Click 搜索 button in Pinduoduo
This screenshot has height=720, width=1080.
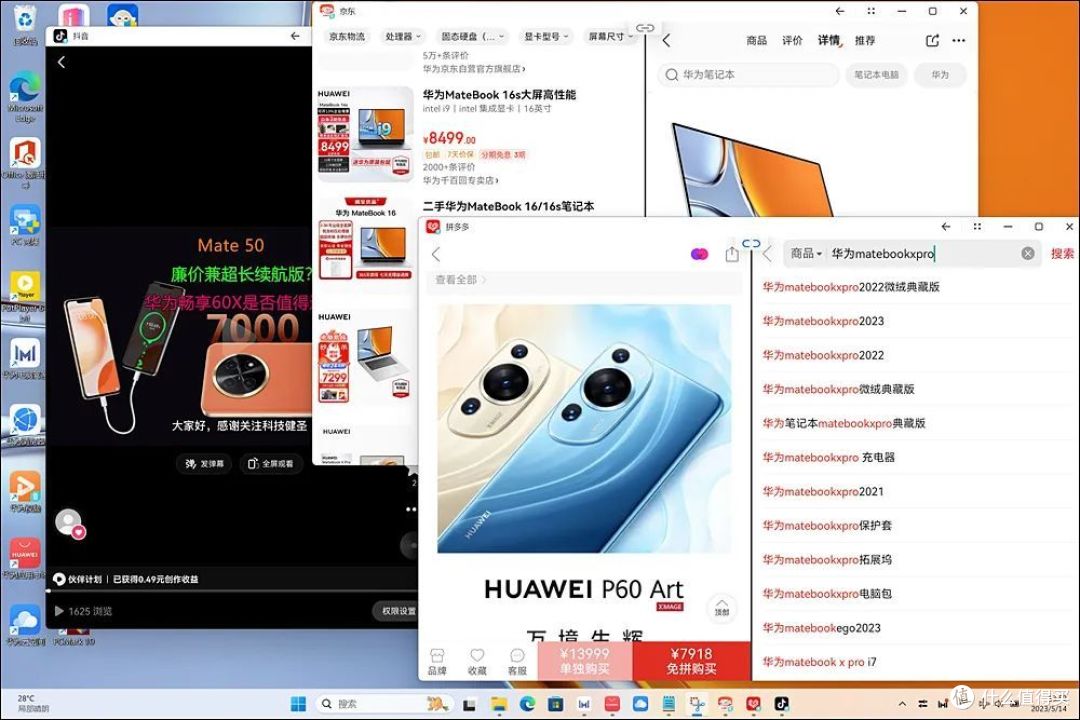[x=1062, y=254]
